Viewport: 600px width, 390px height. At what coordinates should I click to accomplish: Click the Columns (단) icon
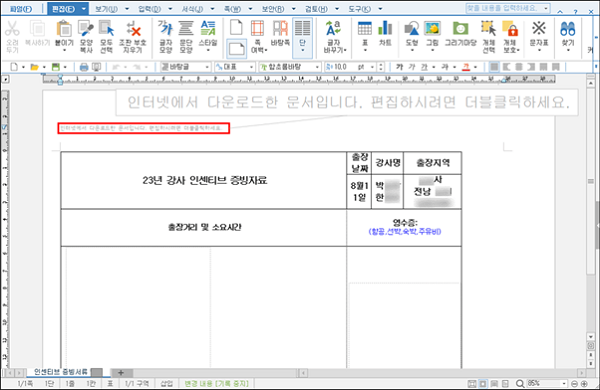click(x=302, y=37)
